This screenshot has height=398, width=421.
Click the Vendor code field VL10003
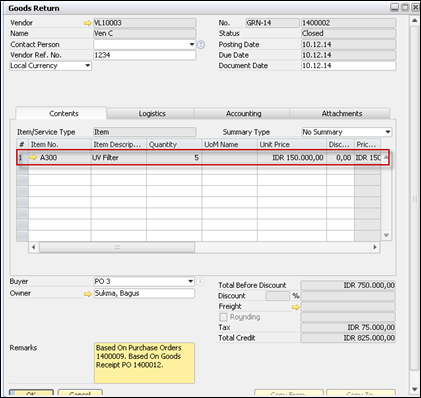[x=145, y=23]
